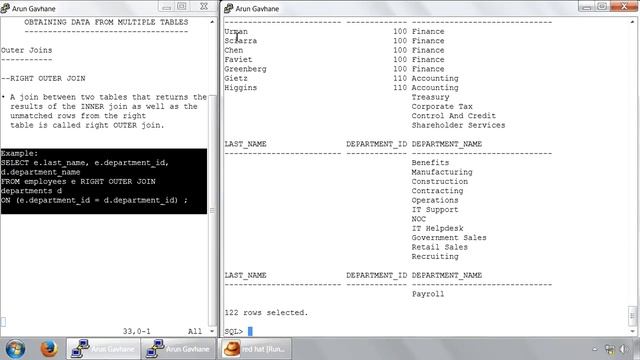Click the volume speaker tray icon
Image resolution: width=640 pixels, height=360 pixels.
(x=623, y=349)
